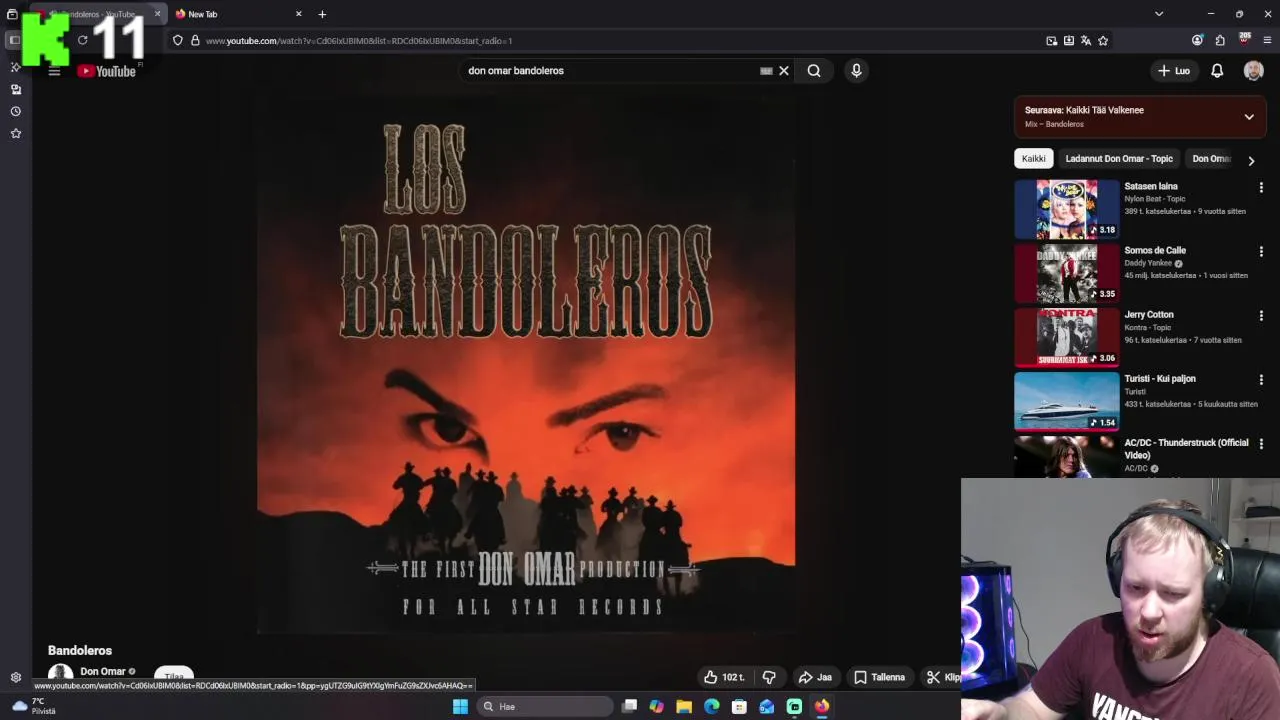
Task: Open synced tabs icon in Firefox sidebar
Action: click(x=15, y=89)
